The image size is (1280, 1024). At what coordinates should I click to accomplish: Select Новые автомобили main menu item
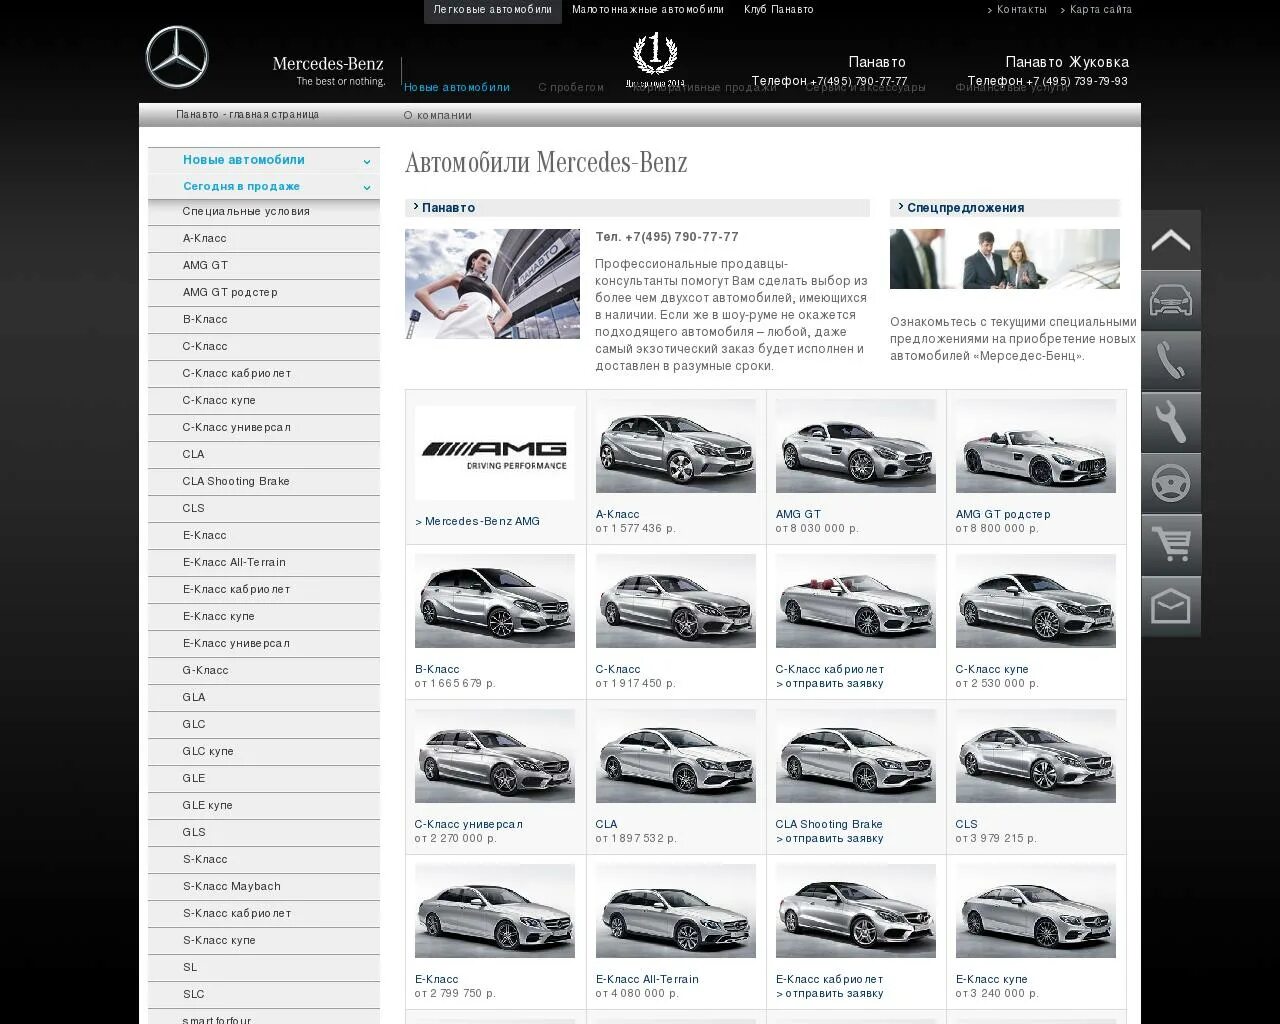click(x=457, y=87)
